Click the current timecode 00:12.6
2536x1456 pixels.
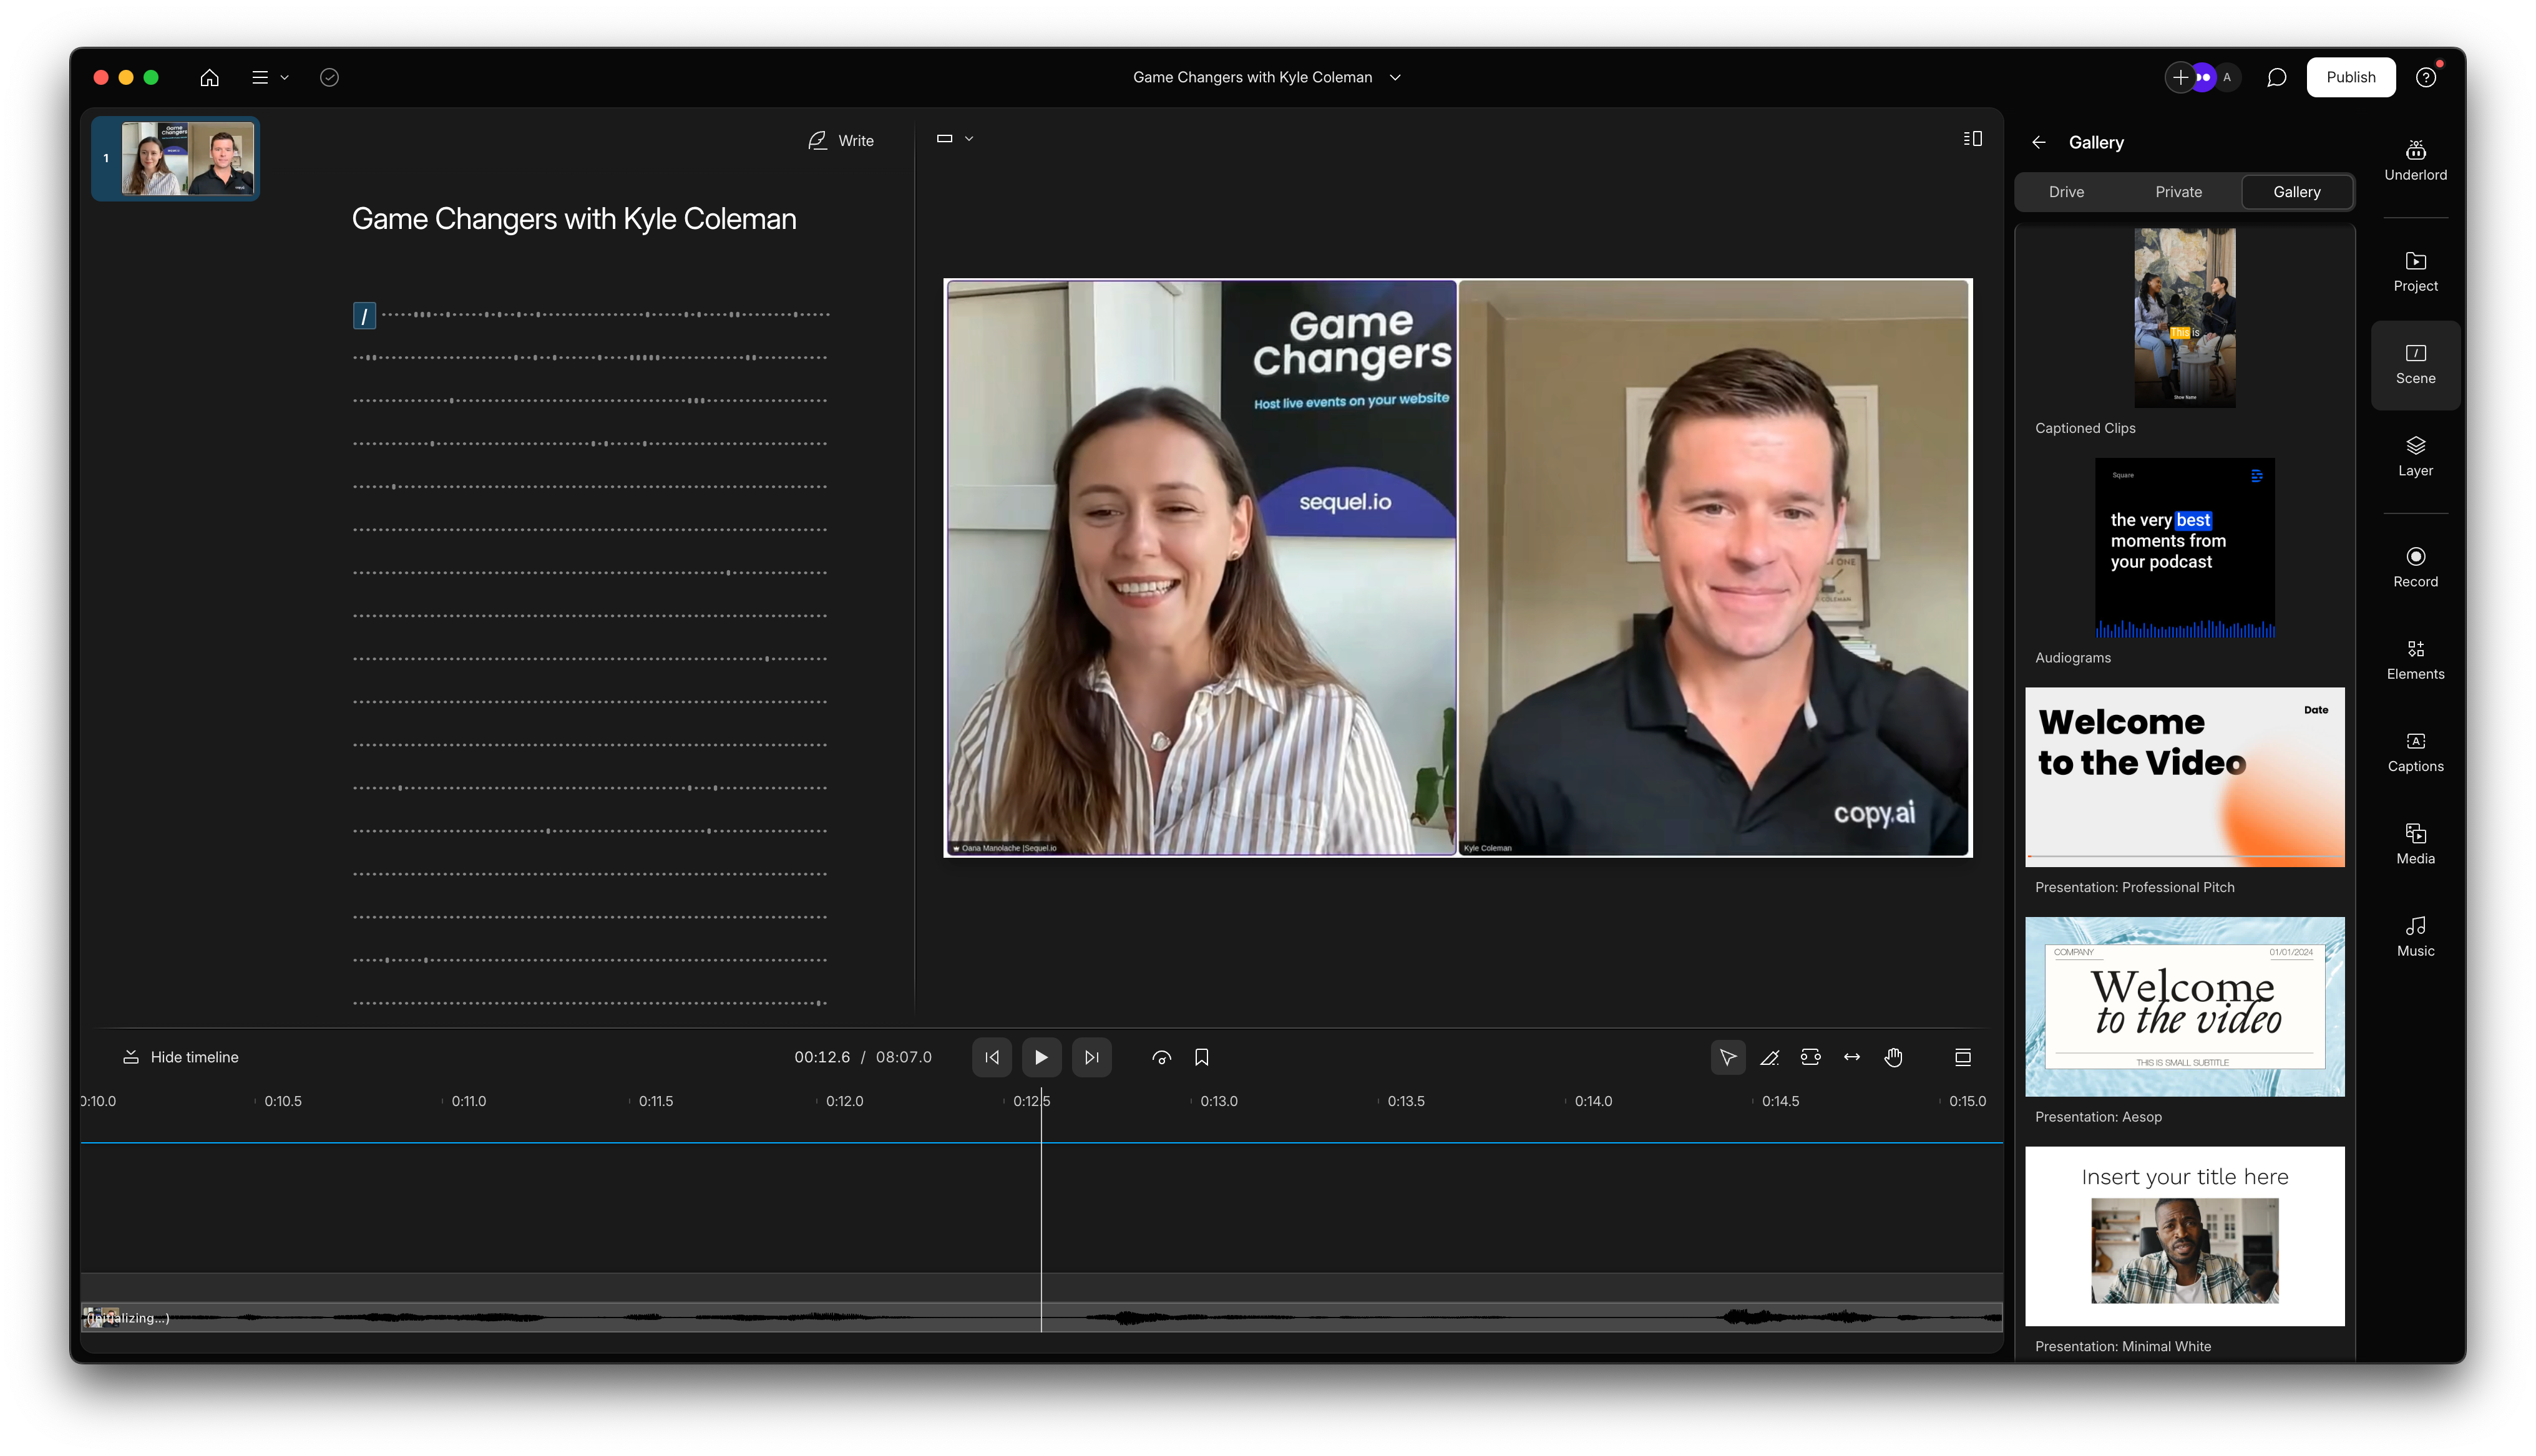click(x=822, y=1057)
